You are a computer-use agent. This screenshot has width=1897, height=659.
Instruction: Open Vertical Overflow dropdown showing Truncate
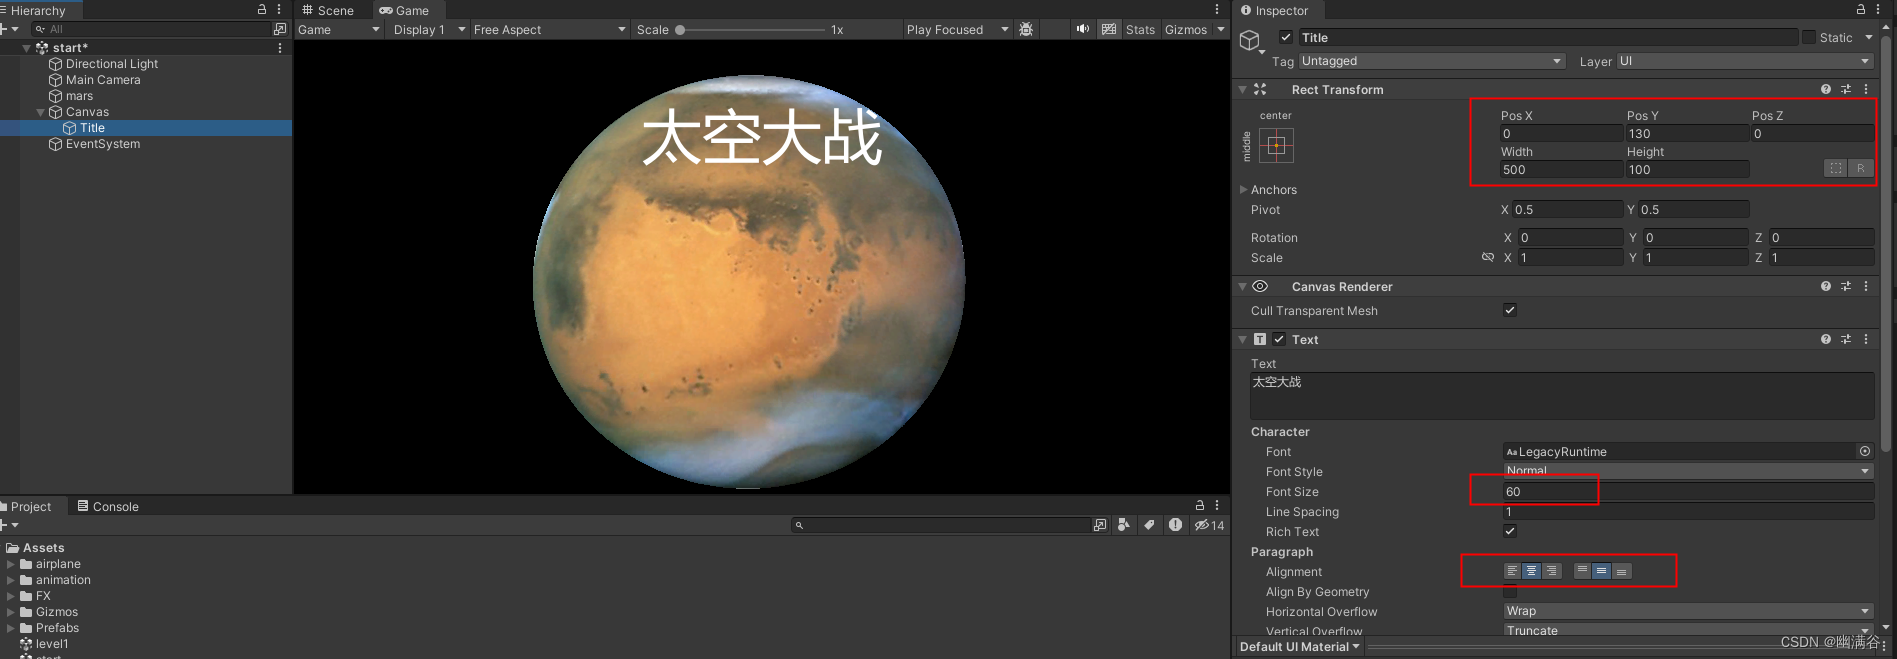[1688, 630]
